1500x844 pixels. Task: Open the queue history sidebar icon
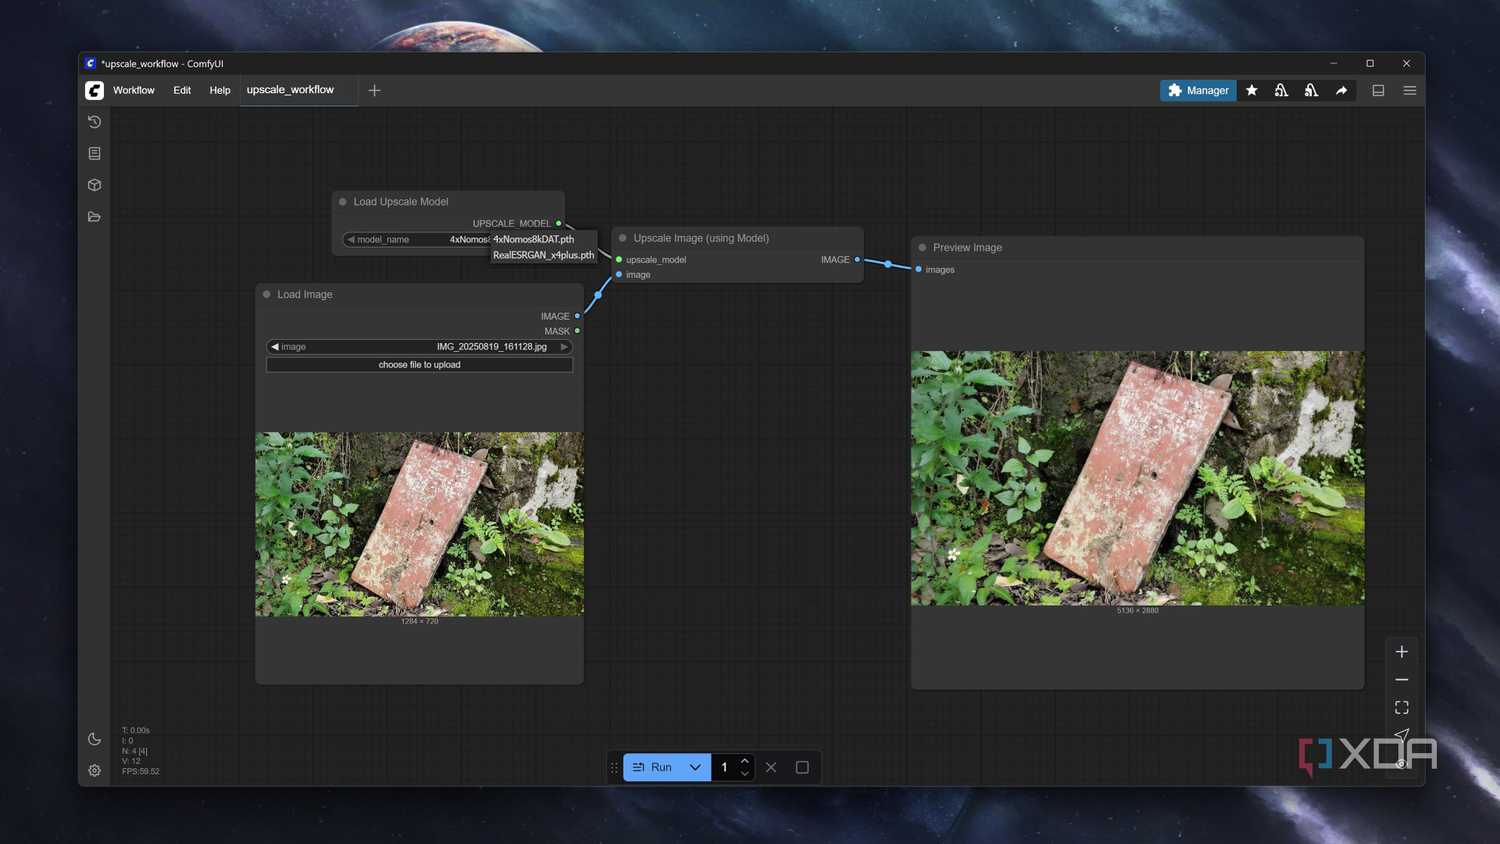coord(94,122)
